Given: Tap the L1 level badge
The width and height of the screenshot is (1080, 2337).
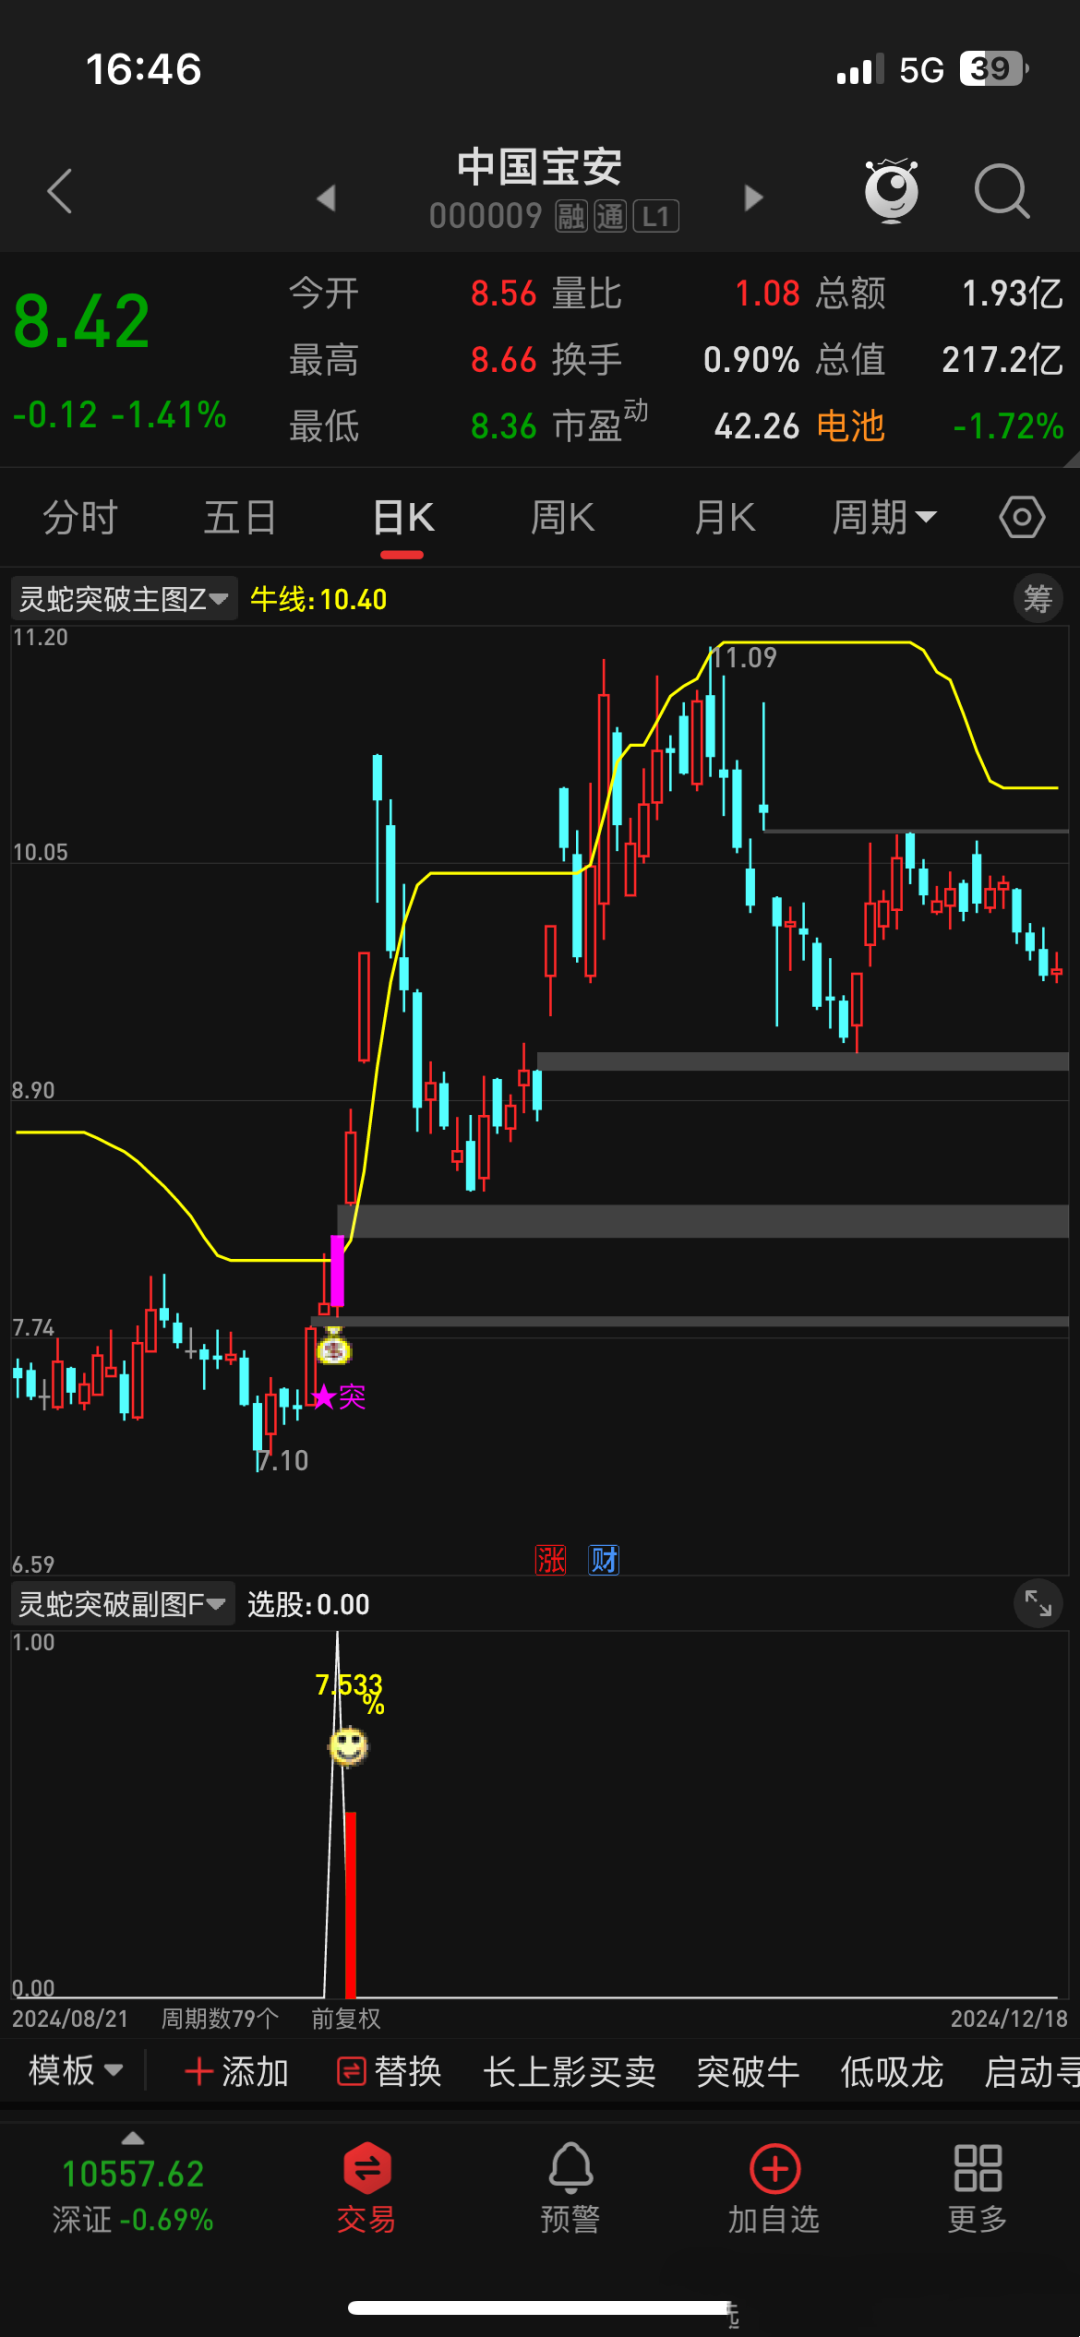Looking at the screenshot, I should point(656,216).
